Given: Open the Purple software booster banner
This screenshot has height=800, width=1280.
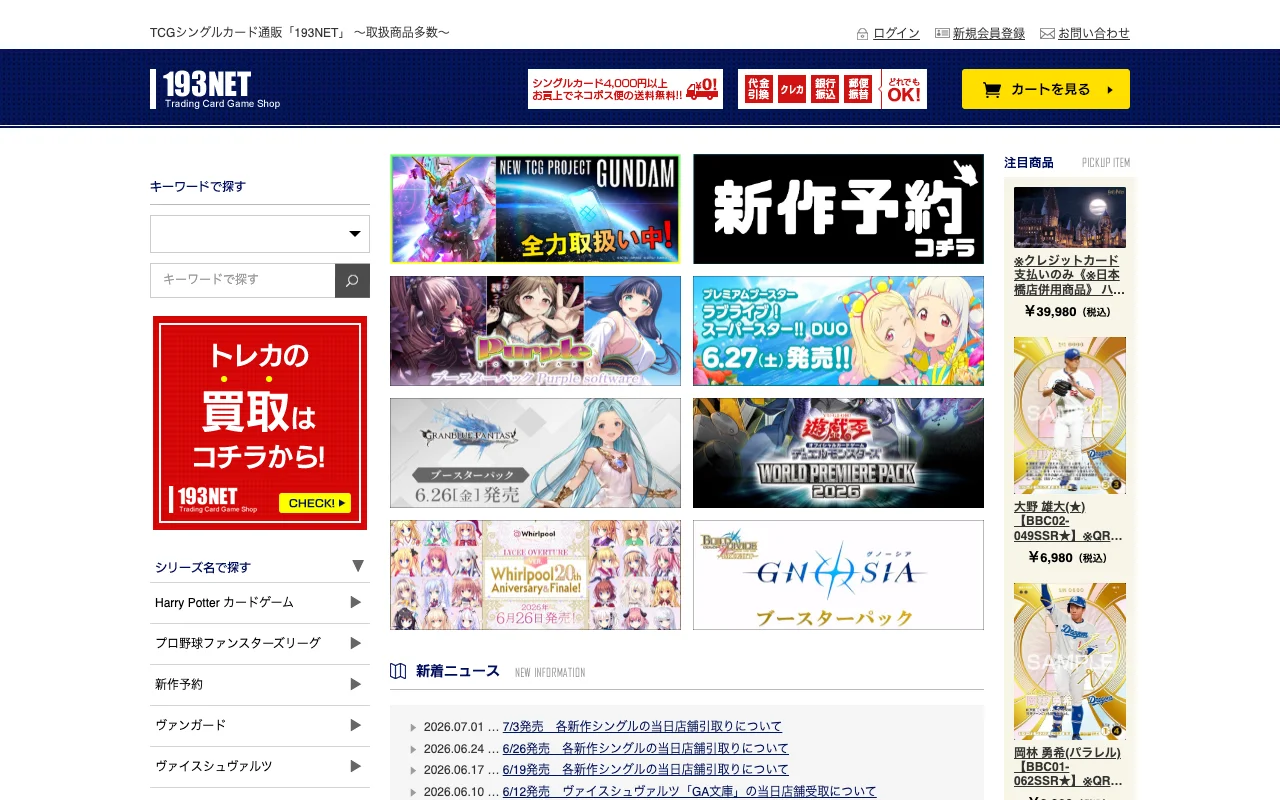Looking at the screenshot, I should [x=535, y=331].
